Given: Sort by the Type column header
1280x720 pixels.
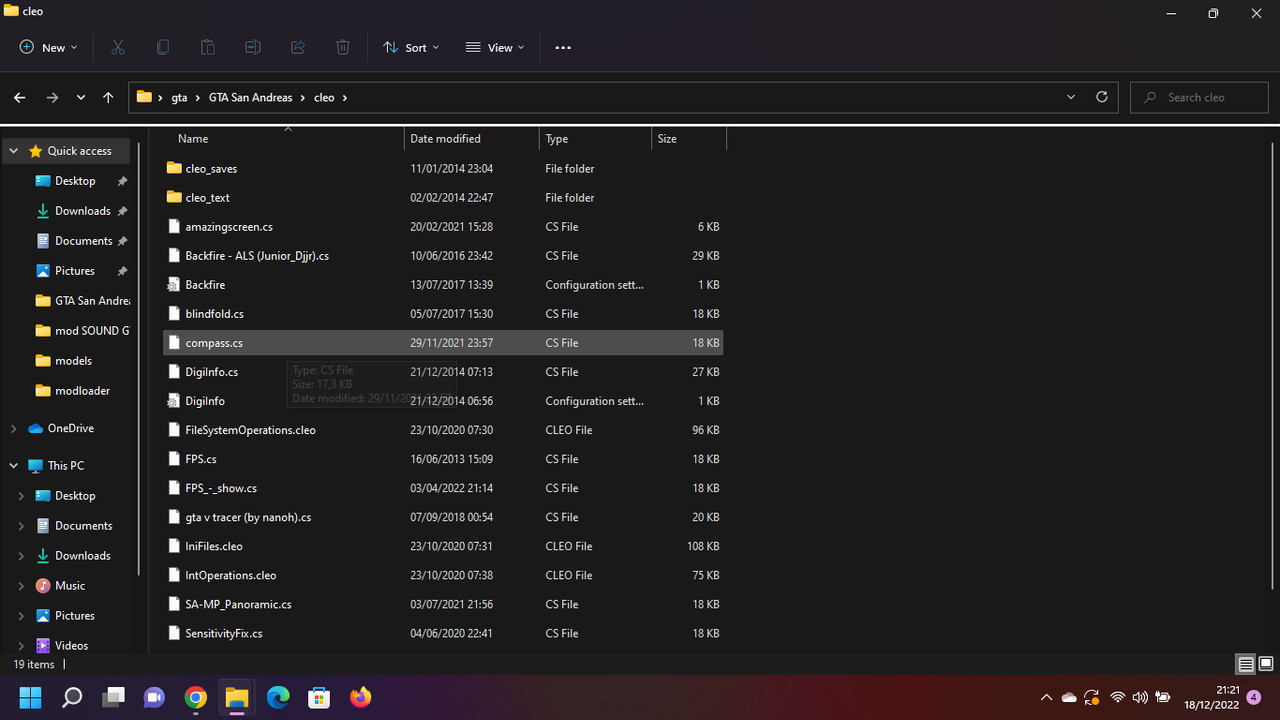Looking at the screenshot, I should point(595,139).
